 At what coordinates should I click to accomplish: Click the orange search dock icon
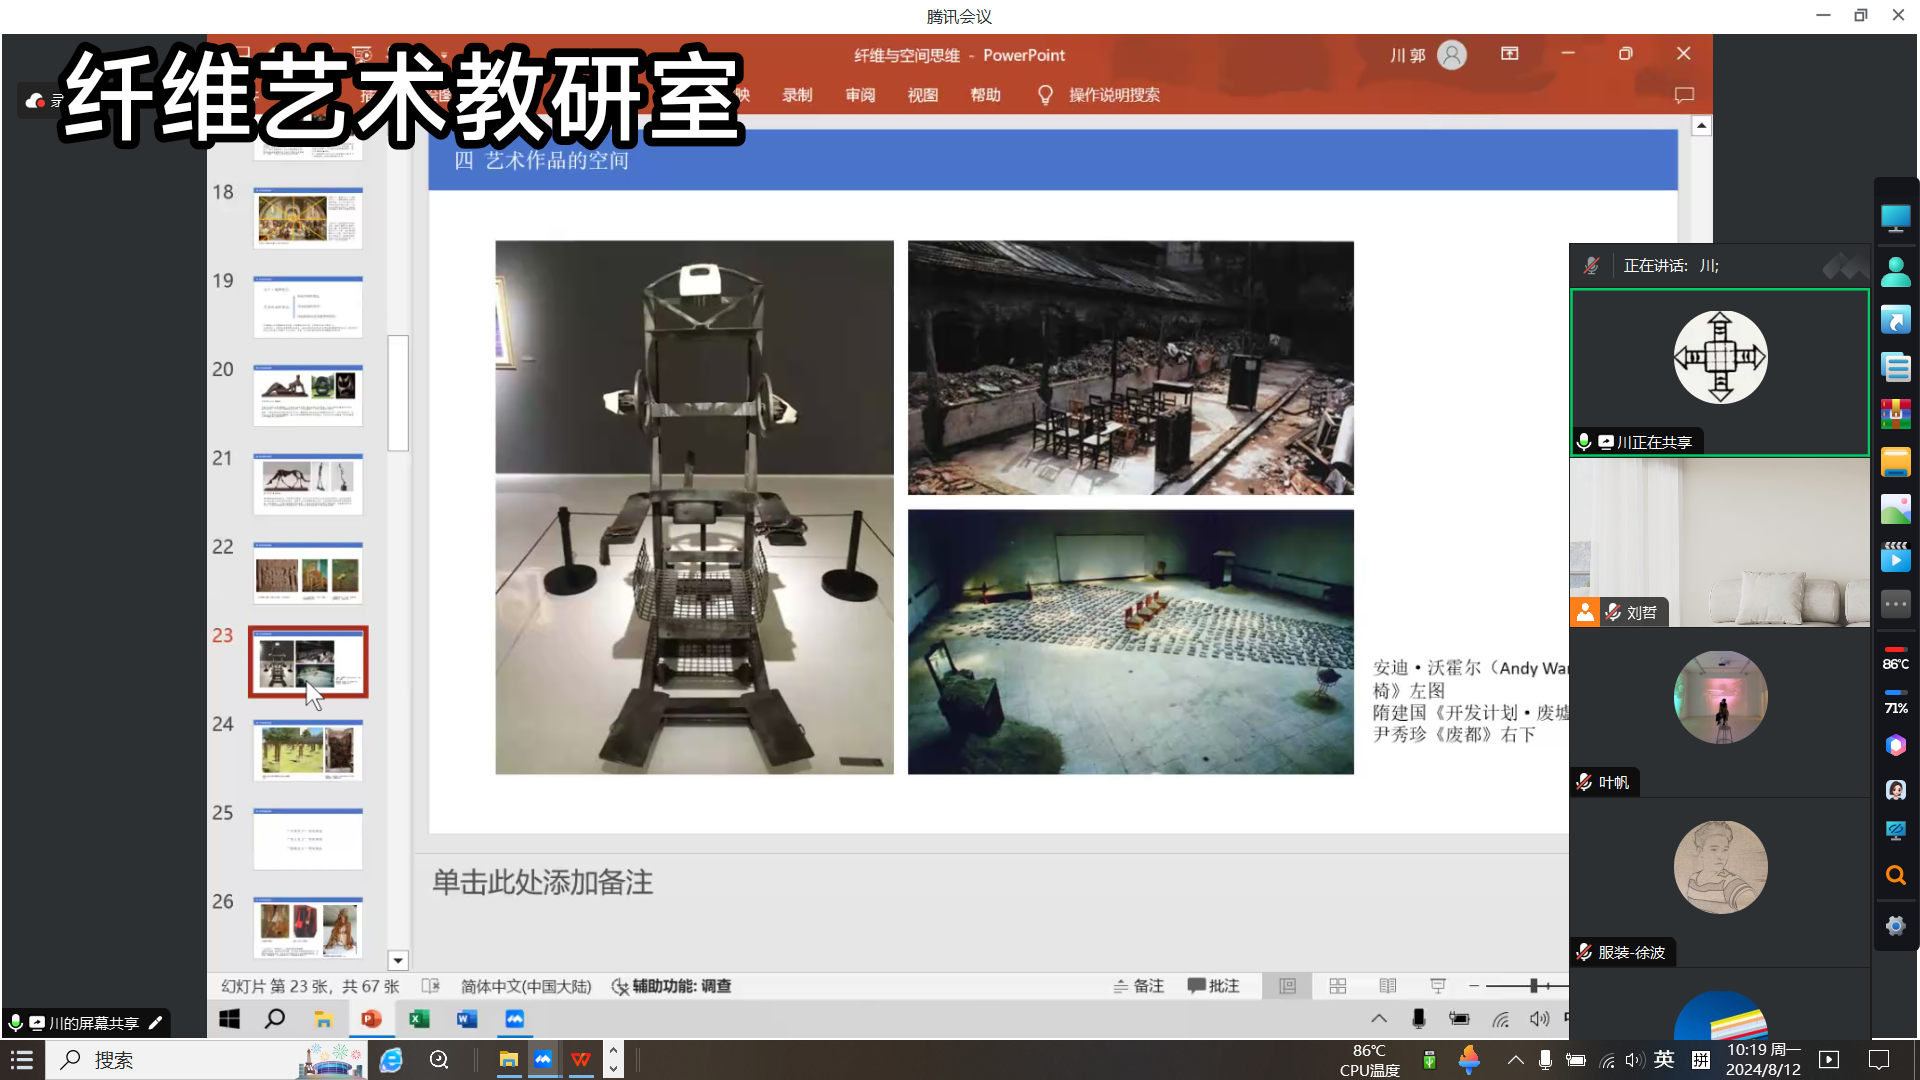point(1895,876)
